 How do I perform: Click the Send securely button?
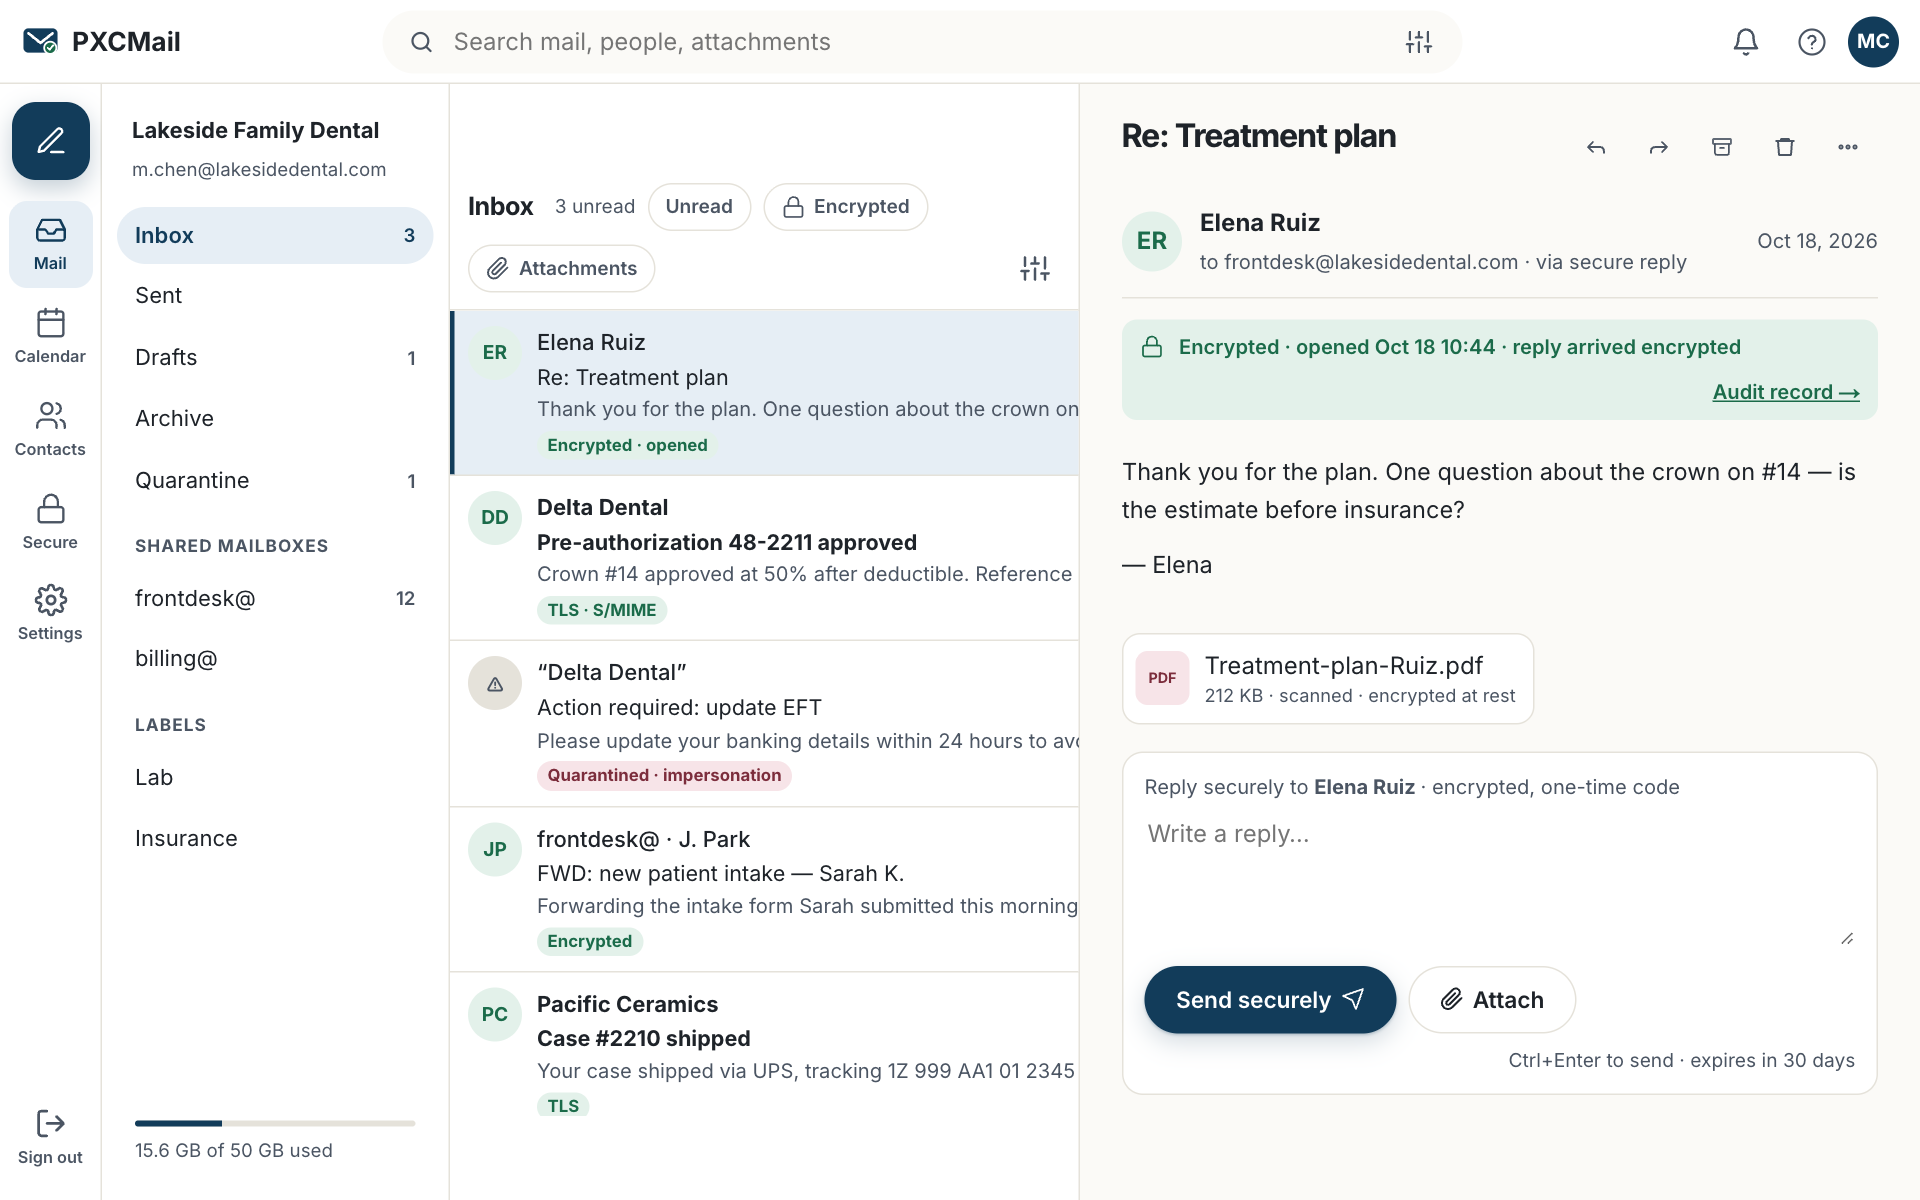pos(1270,1000)
